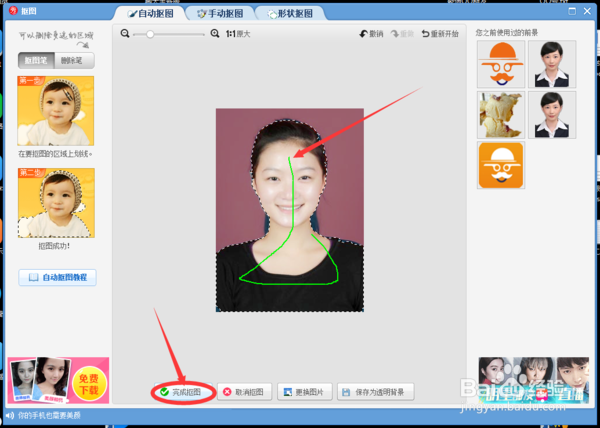Cancel using the 取消抠图 button
The image size is (600, 428).
[x=245, y=392]
